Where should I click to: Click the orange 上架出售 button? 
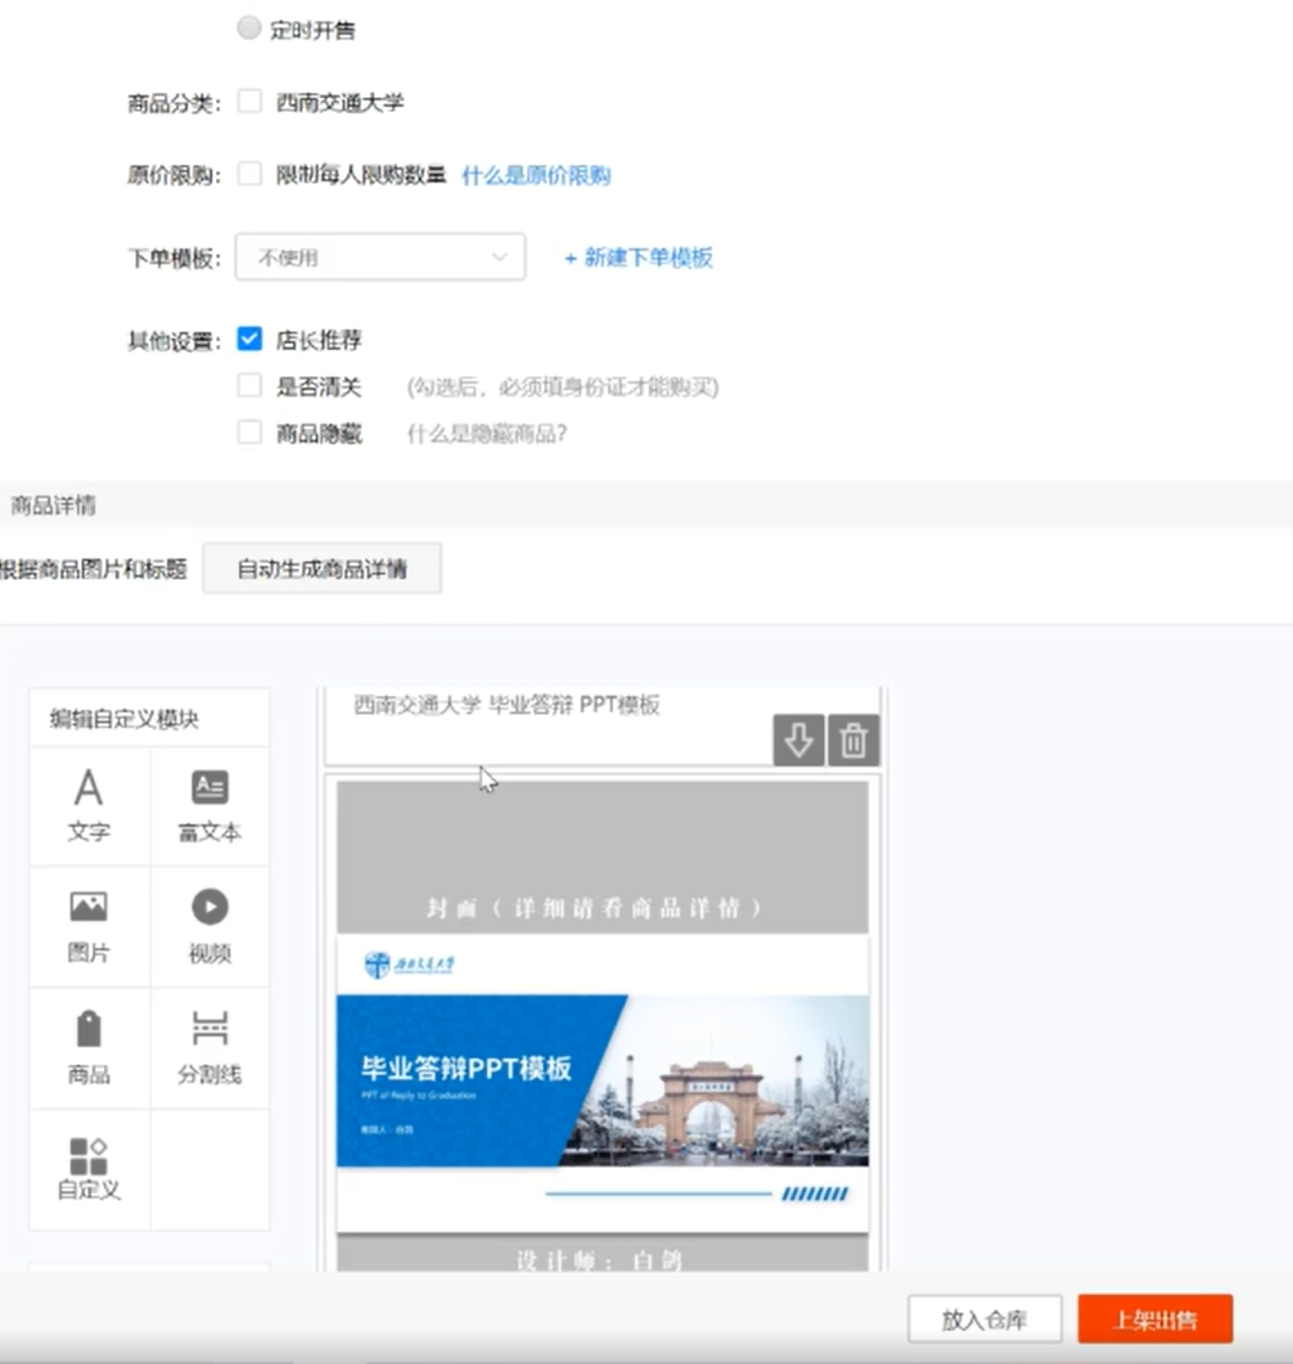click(1155, 1320)
